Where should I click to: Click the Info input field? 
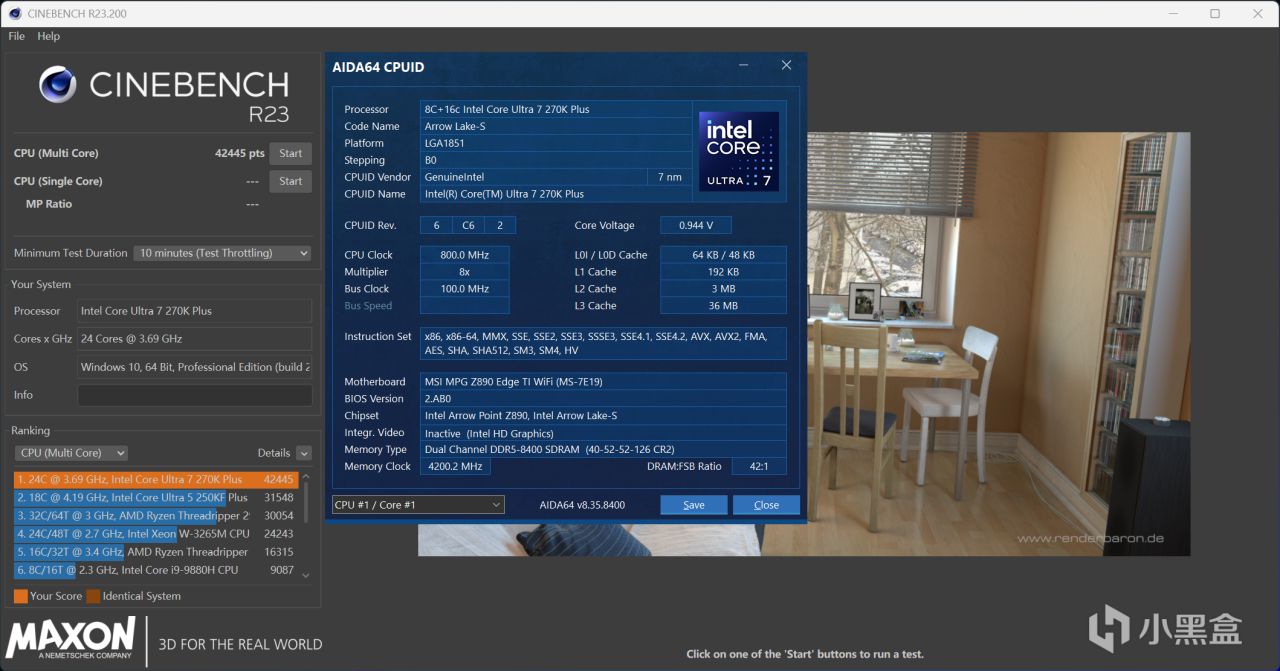[195, 395]
